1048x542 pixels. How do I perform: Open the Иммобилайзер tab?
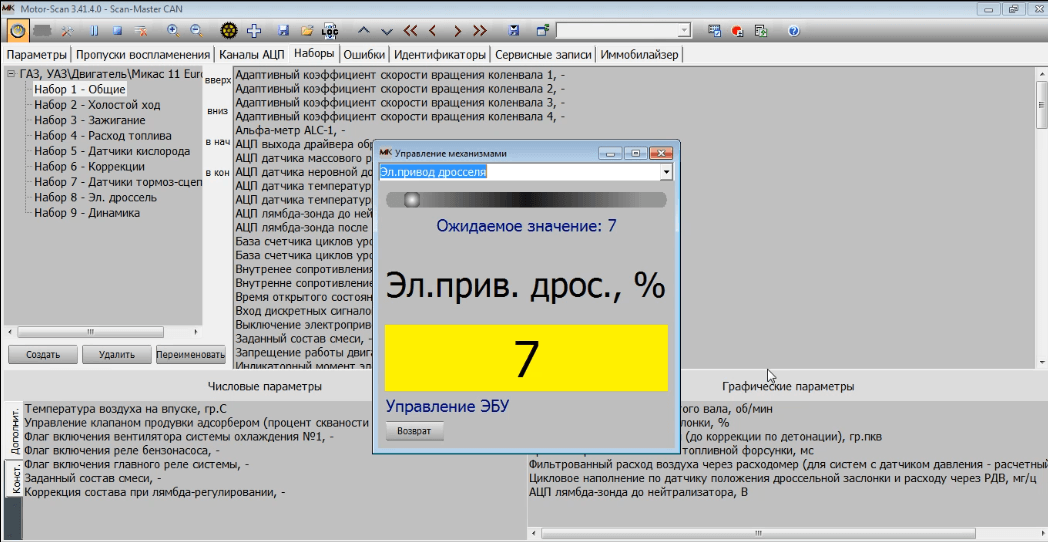[x=640, y=54]
